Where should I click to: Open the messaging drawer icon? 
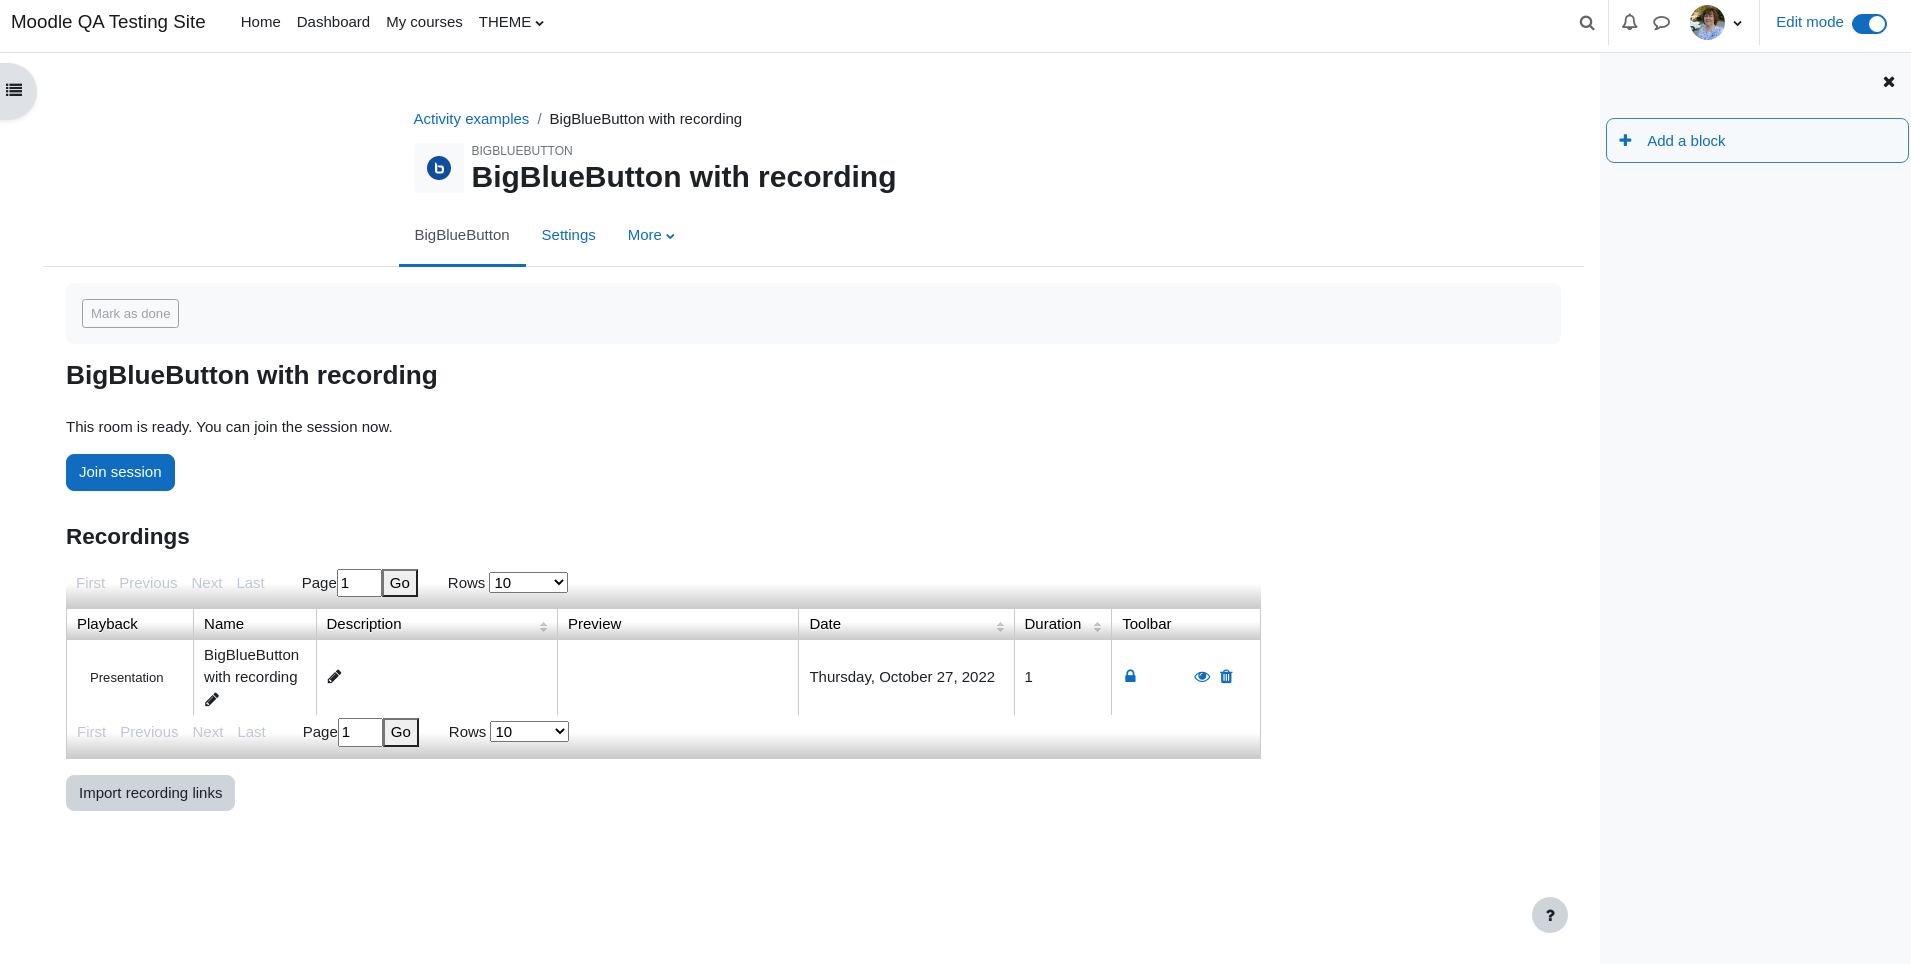(1661, 22)
